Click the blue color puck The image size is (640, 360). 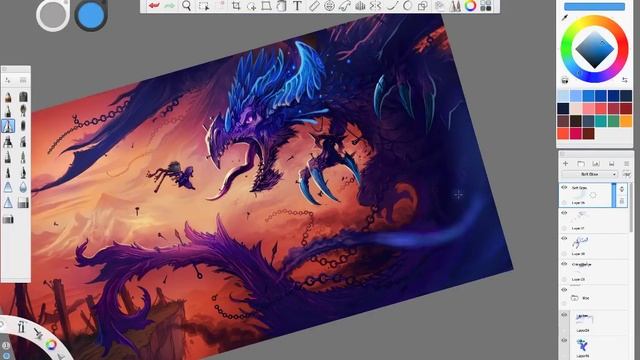91,15
